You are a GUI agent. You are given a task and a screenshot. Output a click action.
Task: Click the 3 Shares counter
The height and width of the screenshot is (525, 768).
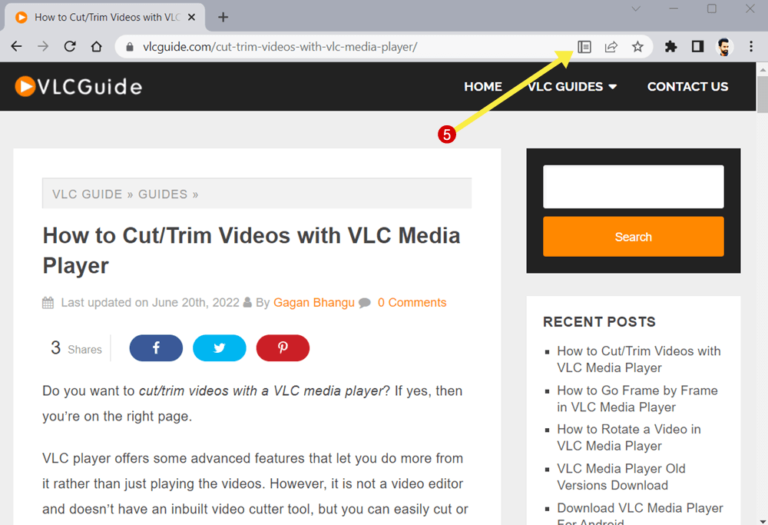[x=76, y=348]
